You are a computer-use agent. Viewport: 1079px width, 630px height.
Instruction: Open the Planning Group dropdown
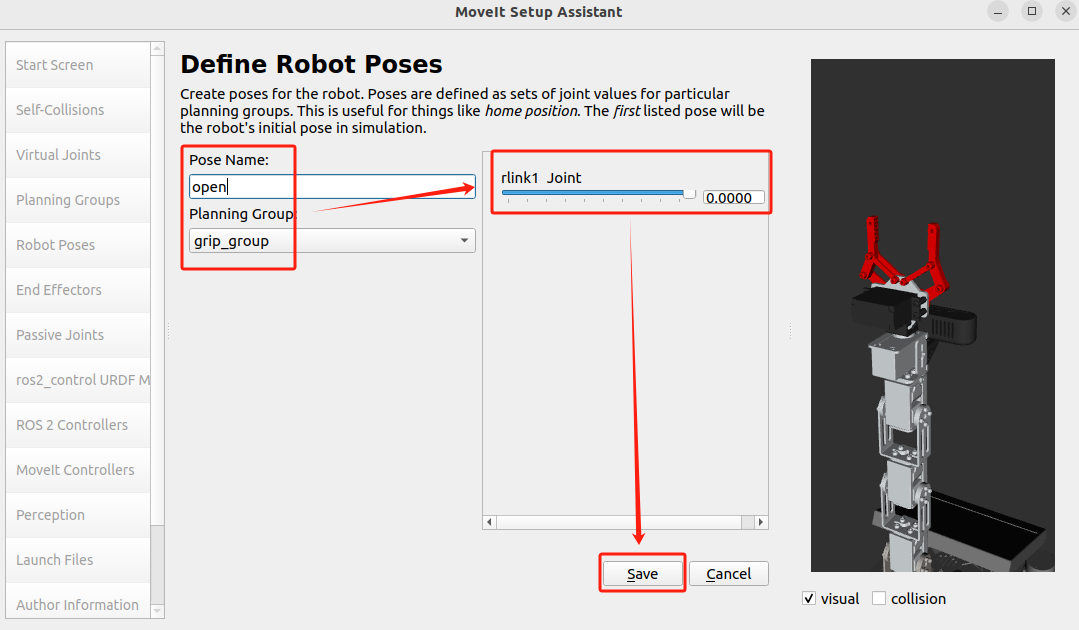click(332, 241)
